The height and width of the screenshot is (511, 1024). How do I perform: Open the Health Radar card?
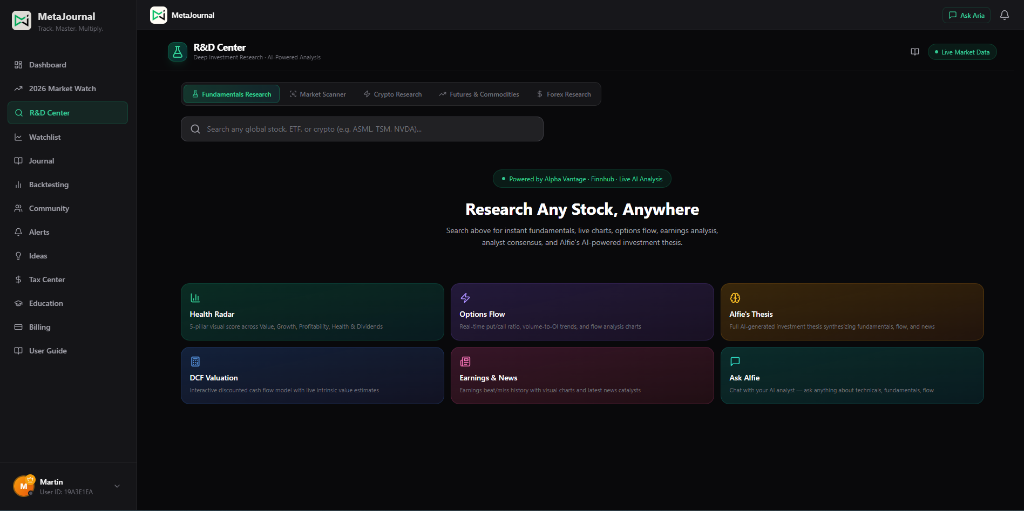[312, 312]
